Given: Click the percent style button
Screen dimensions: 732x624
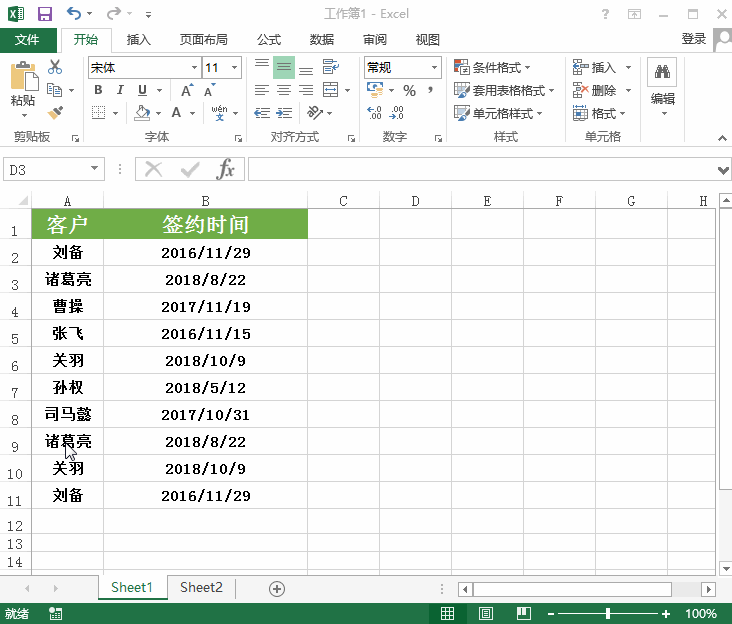Looking at the screenshot, I should point(409,90).
